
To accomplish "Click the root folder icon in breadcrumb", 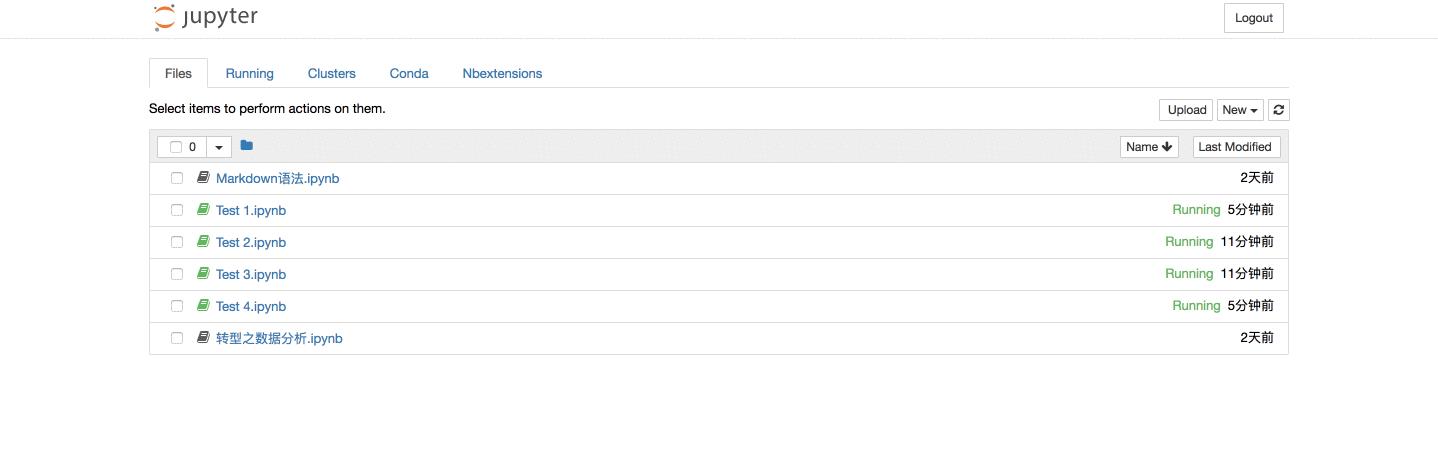I will (247, 146).
